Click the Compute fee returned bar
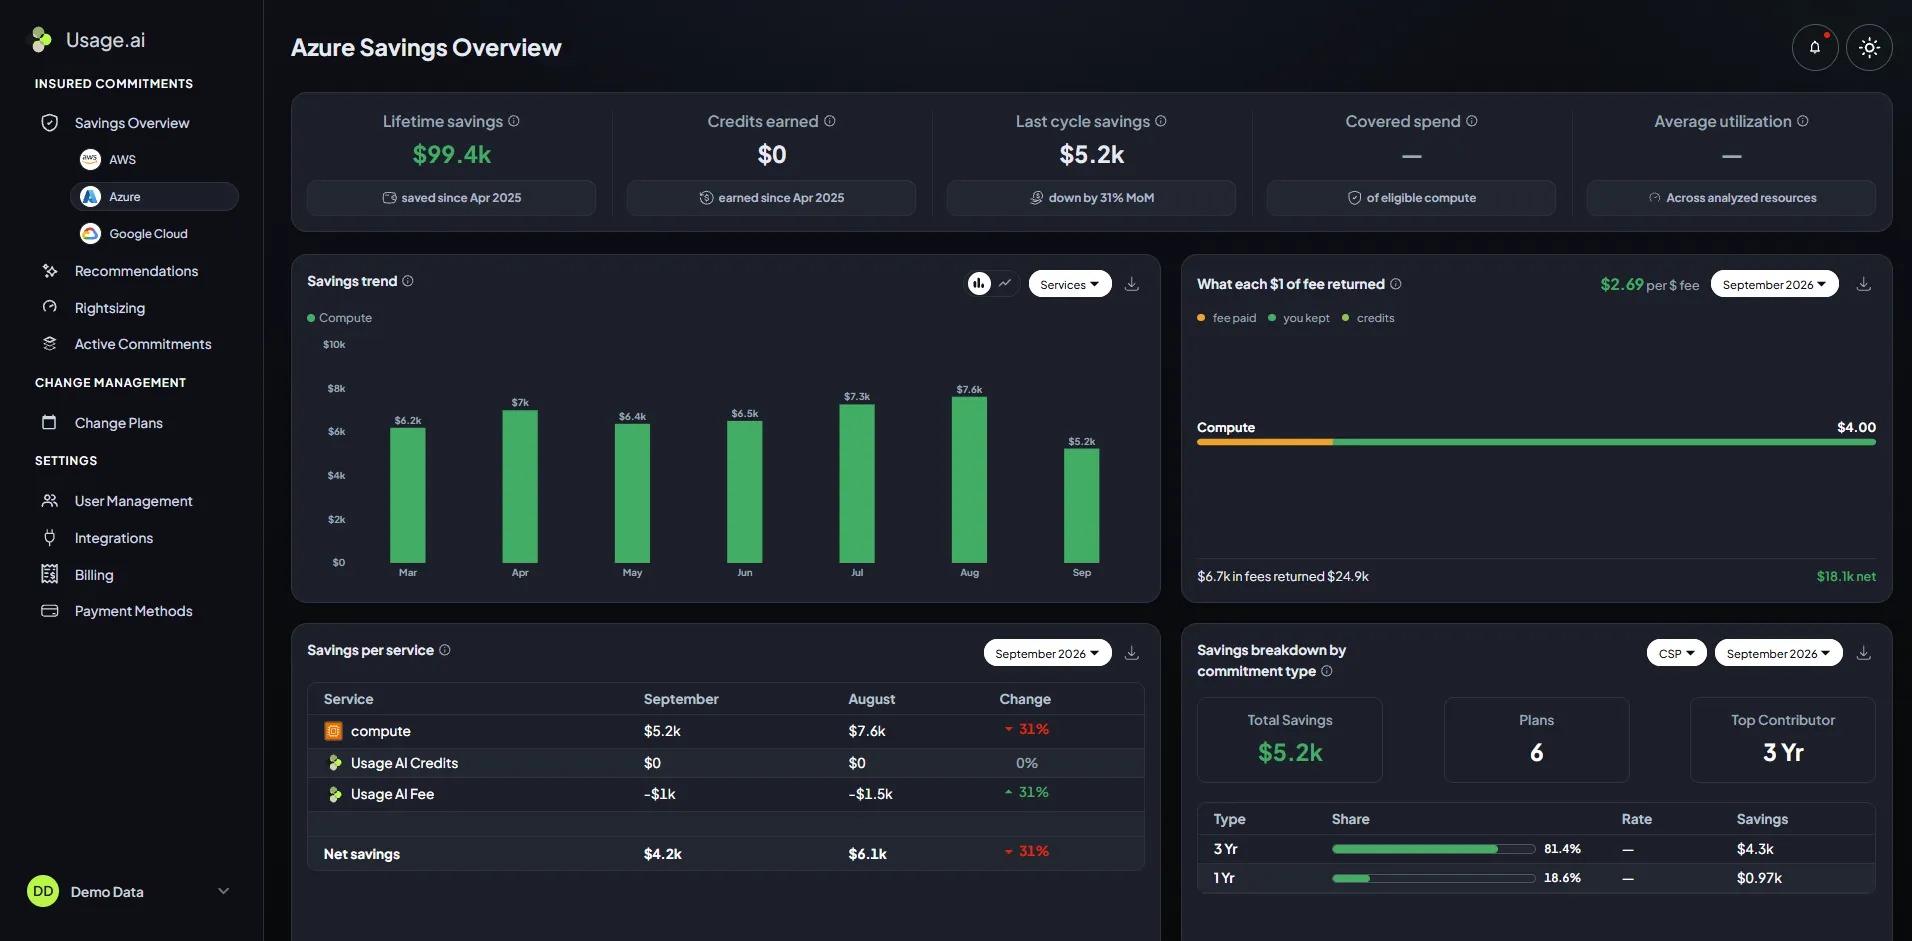Screen dimensions: 1912x941 point(1536,442)
